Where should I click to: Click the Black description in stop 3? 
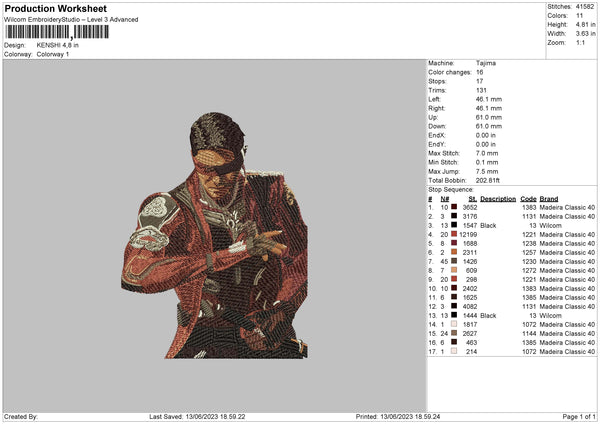pos(488,225)
